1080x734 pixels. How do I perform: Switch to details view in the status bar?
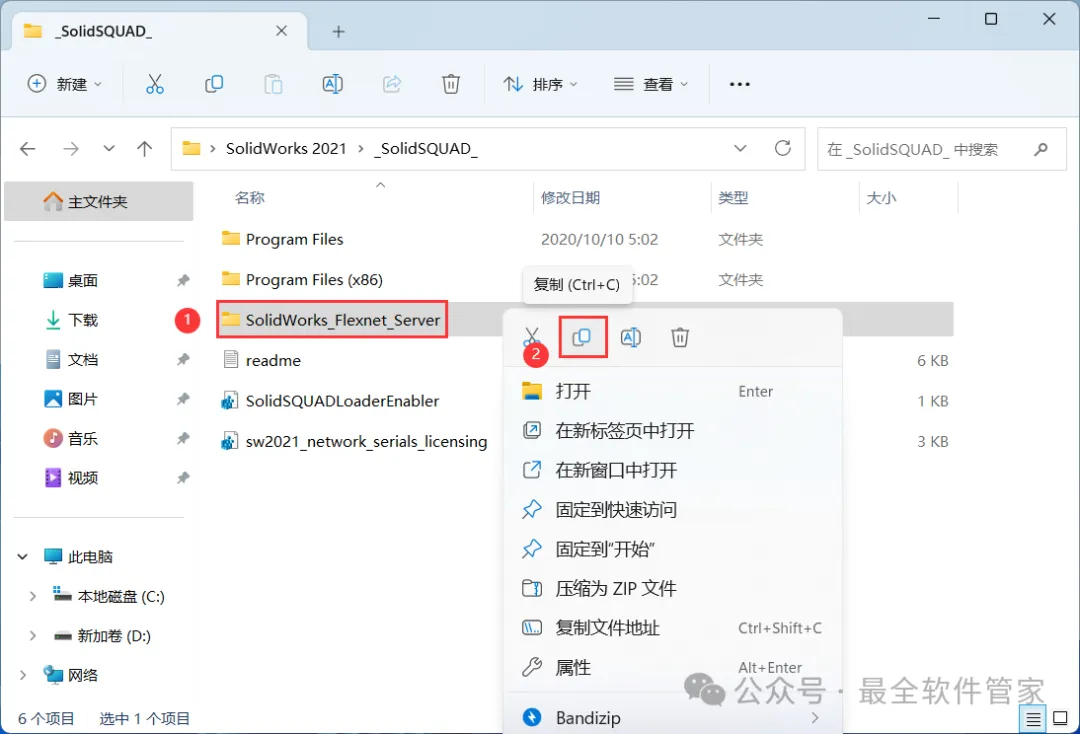pyautogui.click(x=1033, y=720)
